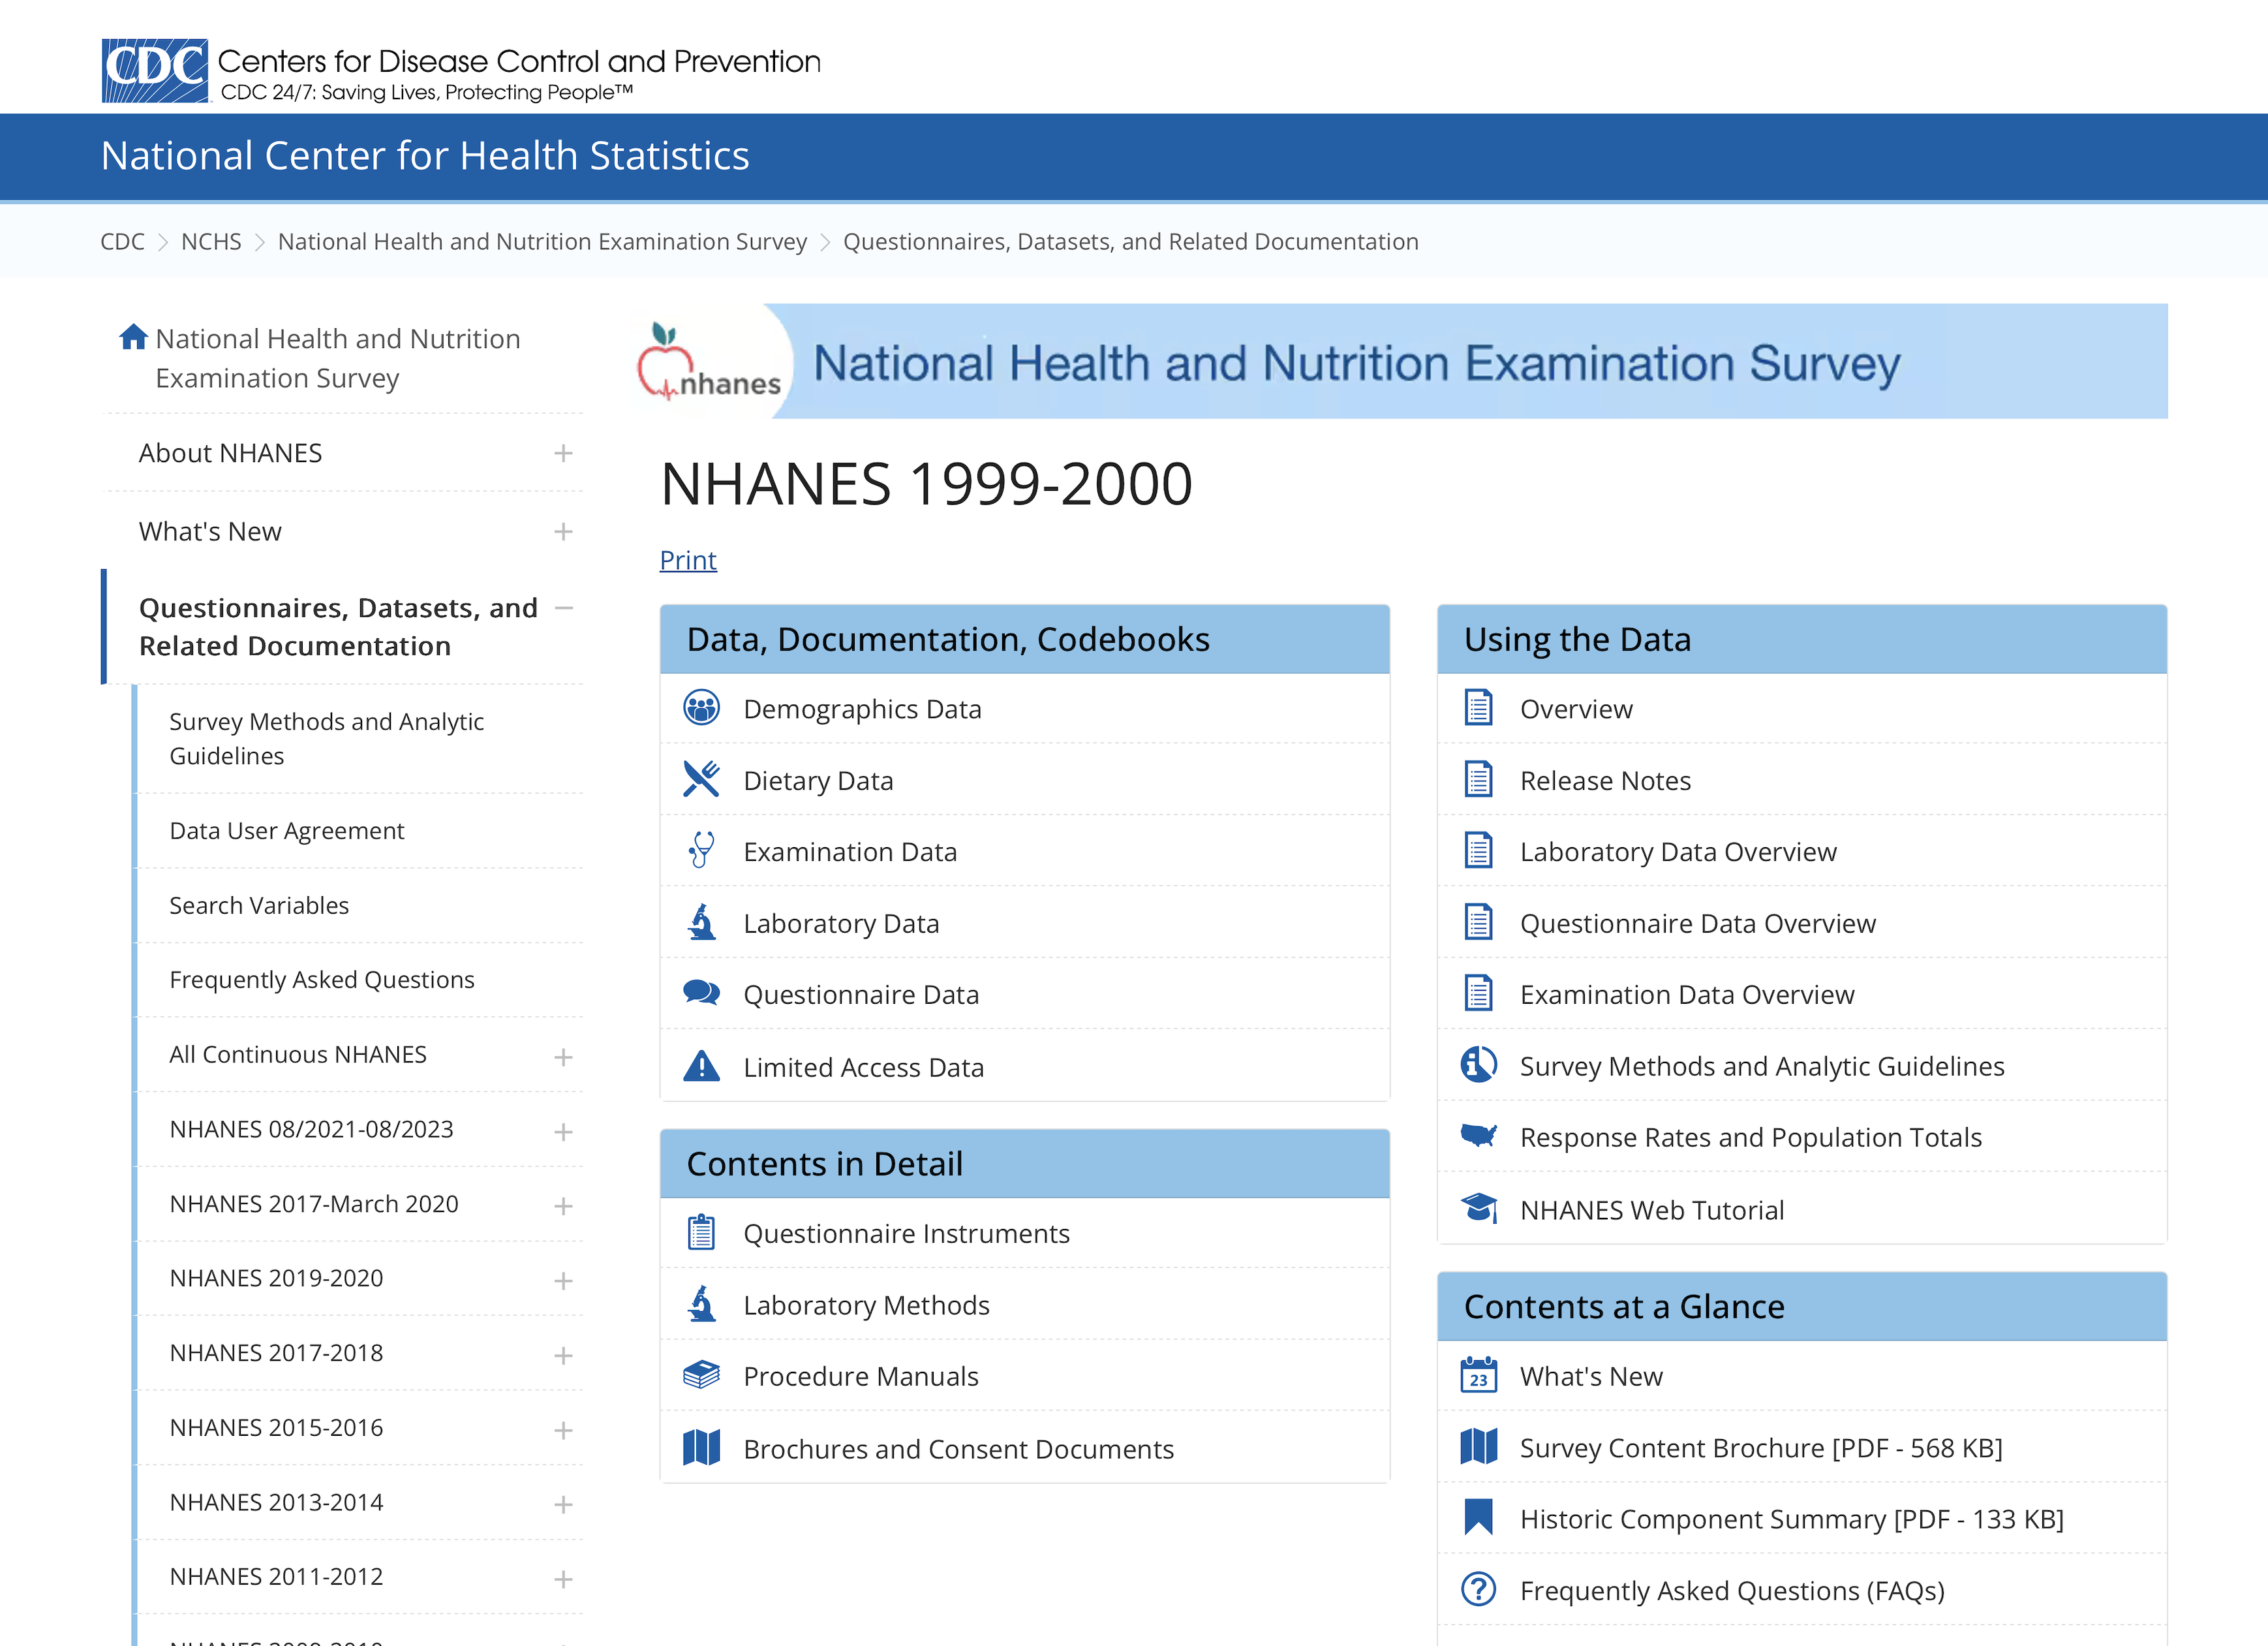Click the Dietary Data fork-knife icon

coord(701,779)
